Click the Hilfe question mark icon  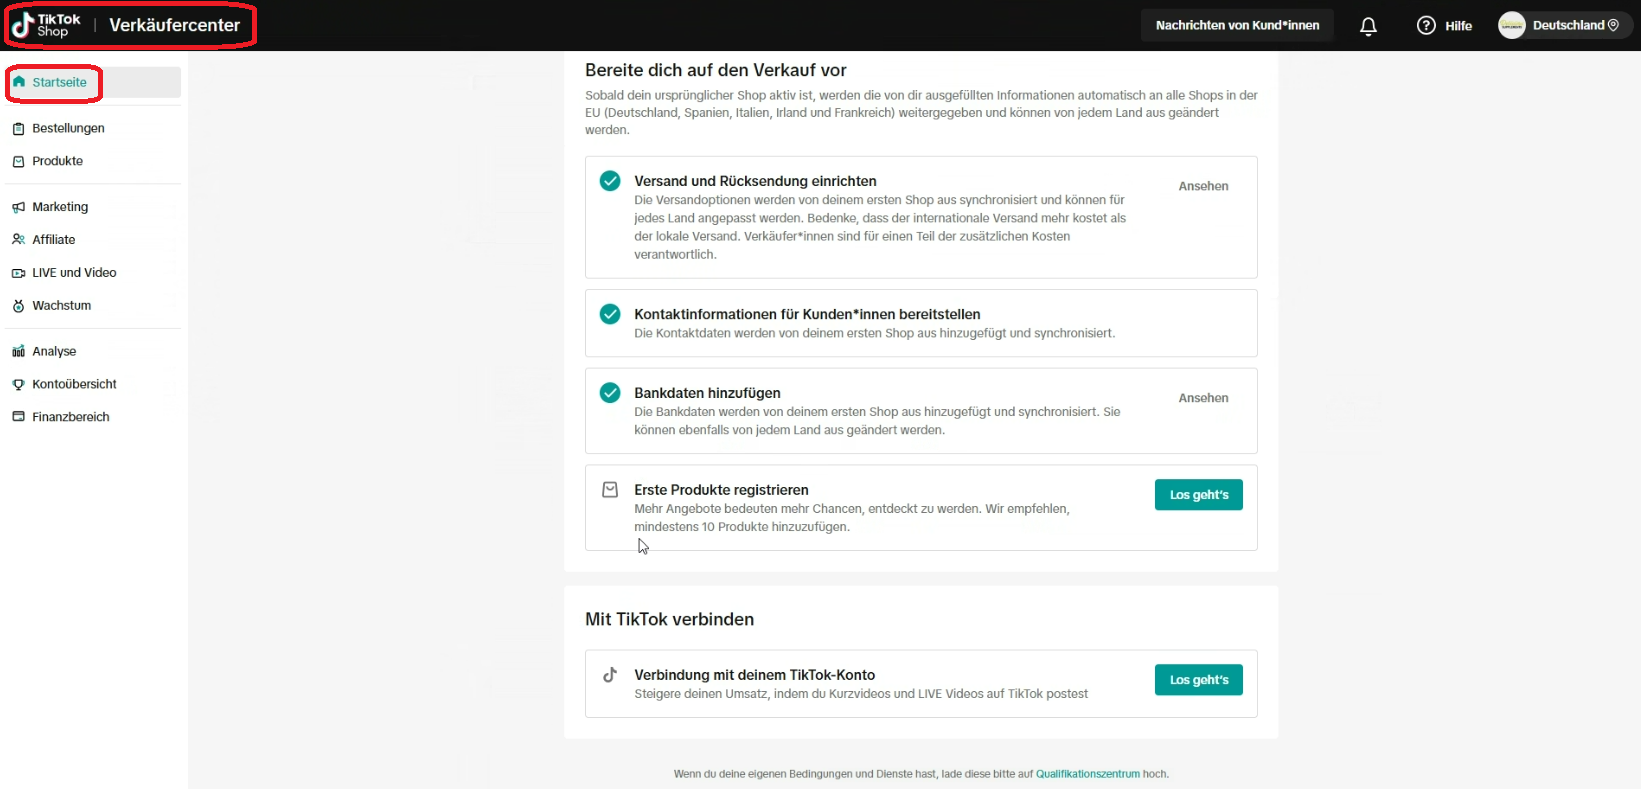pos(1426,26)
